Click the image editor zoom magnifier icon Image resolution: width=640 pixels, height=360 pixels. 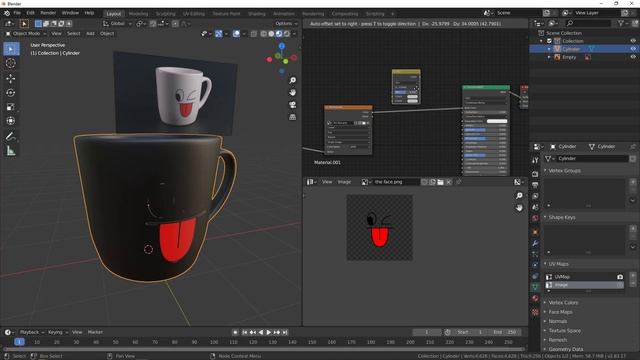(x=519, y=196)
